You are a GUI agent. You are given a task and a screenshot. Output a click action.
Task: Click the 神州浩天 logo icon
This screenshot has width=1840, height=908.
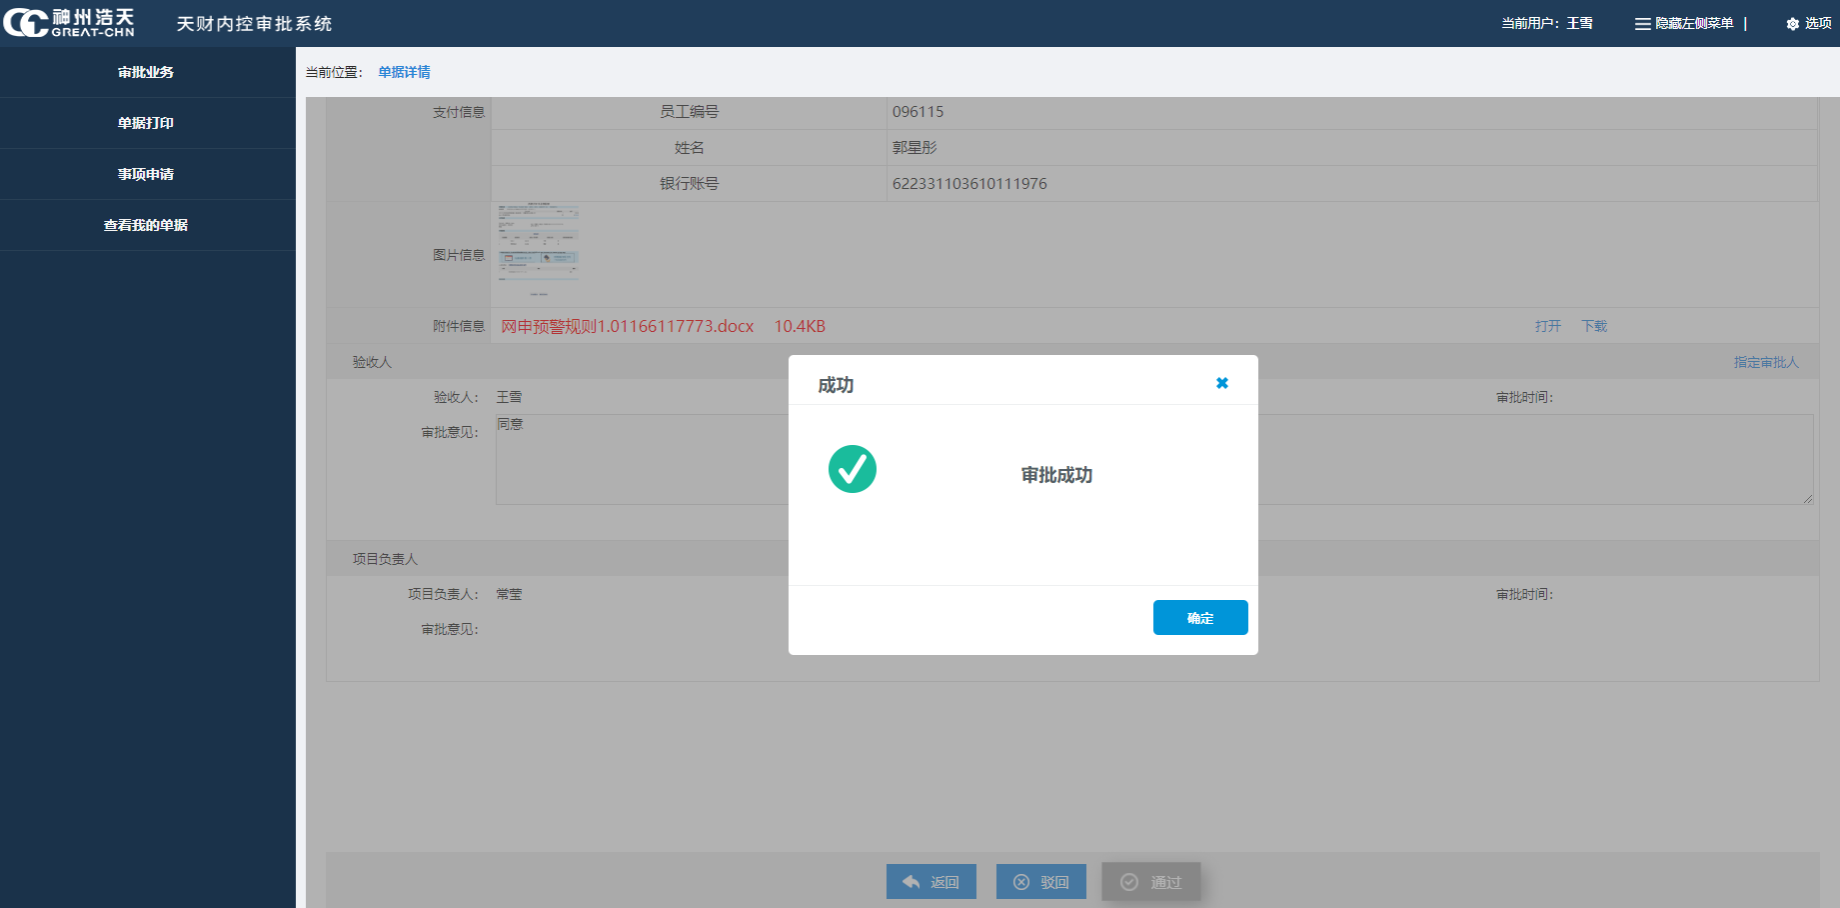[26, 23]
